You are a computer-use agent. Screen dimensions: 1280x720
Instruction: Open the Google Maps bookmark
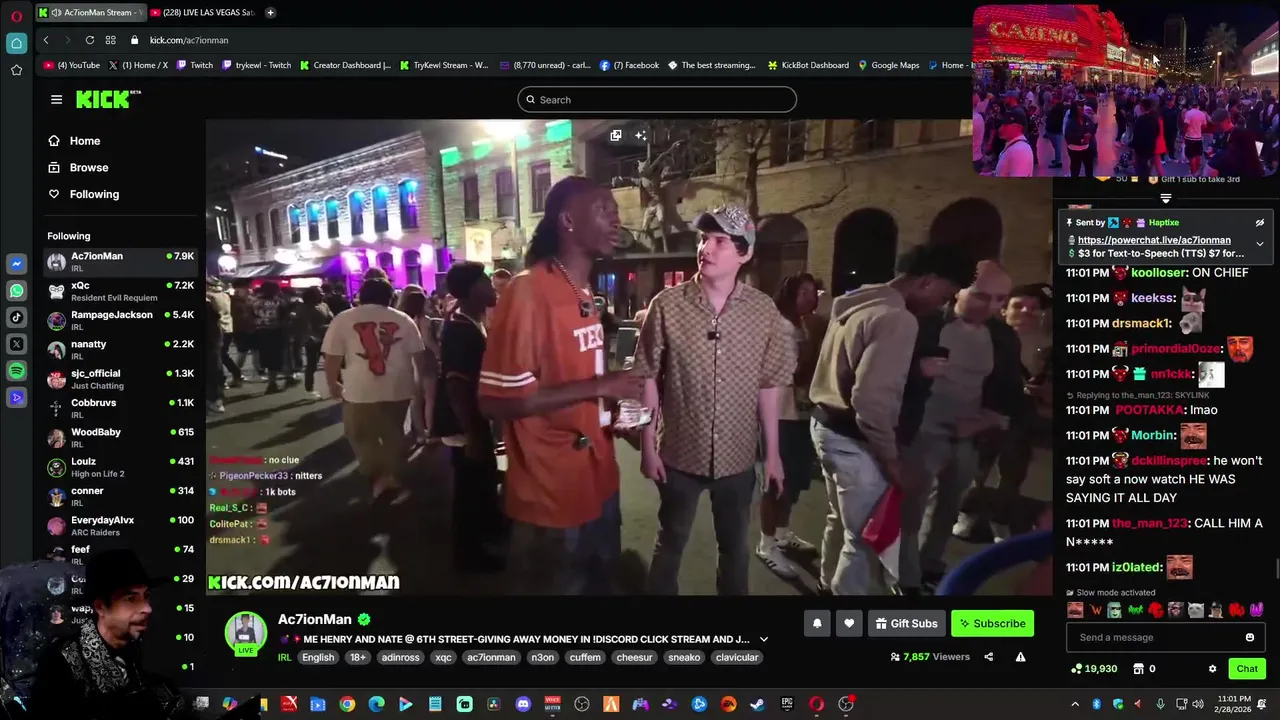pyautogui.click(x=888, y=65)
